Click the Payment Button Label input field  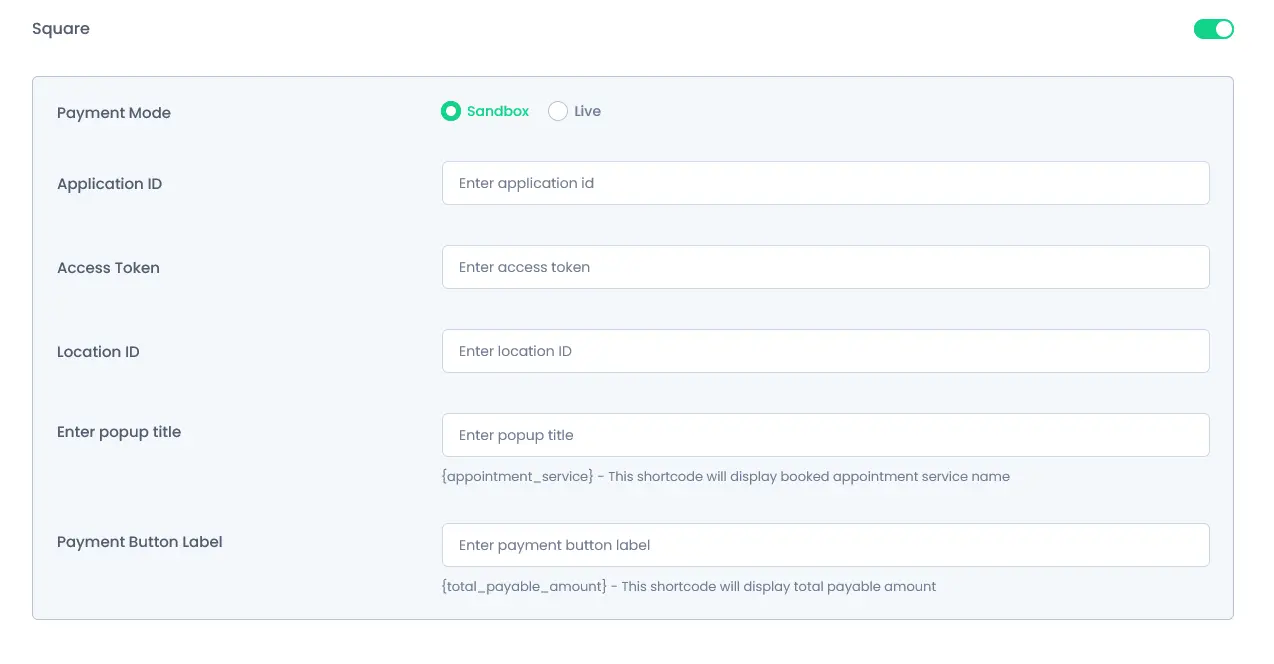click(826, 545)
